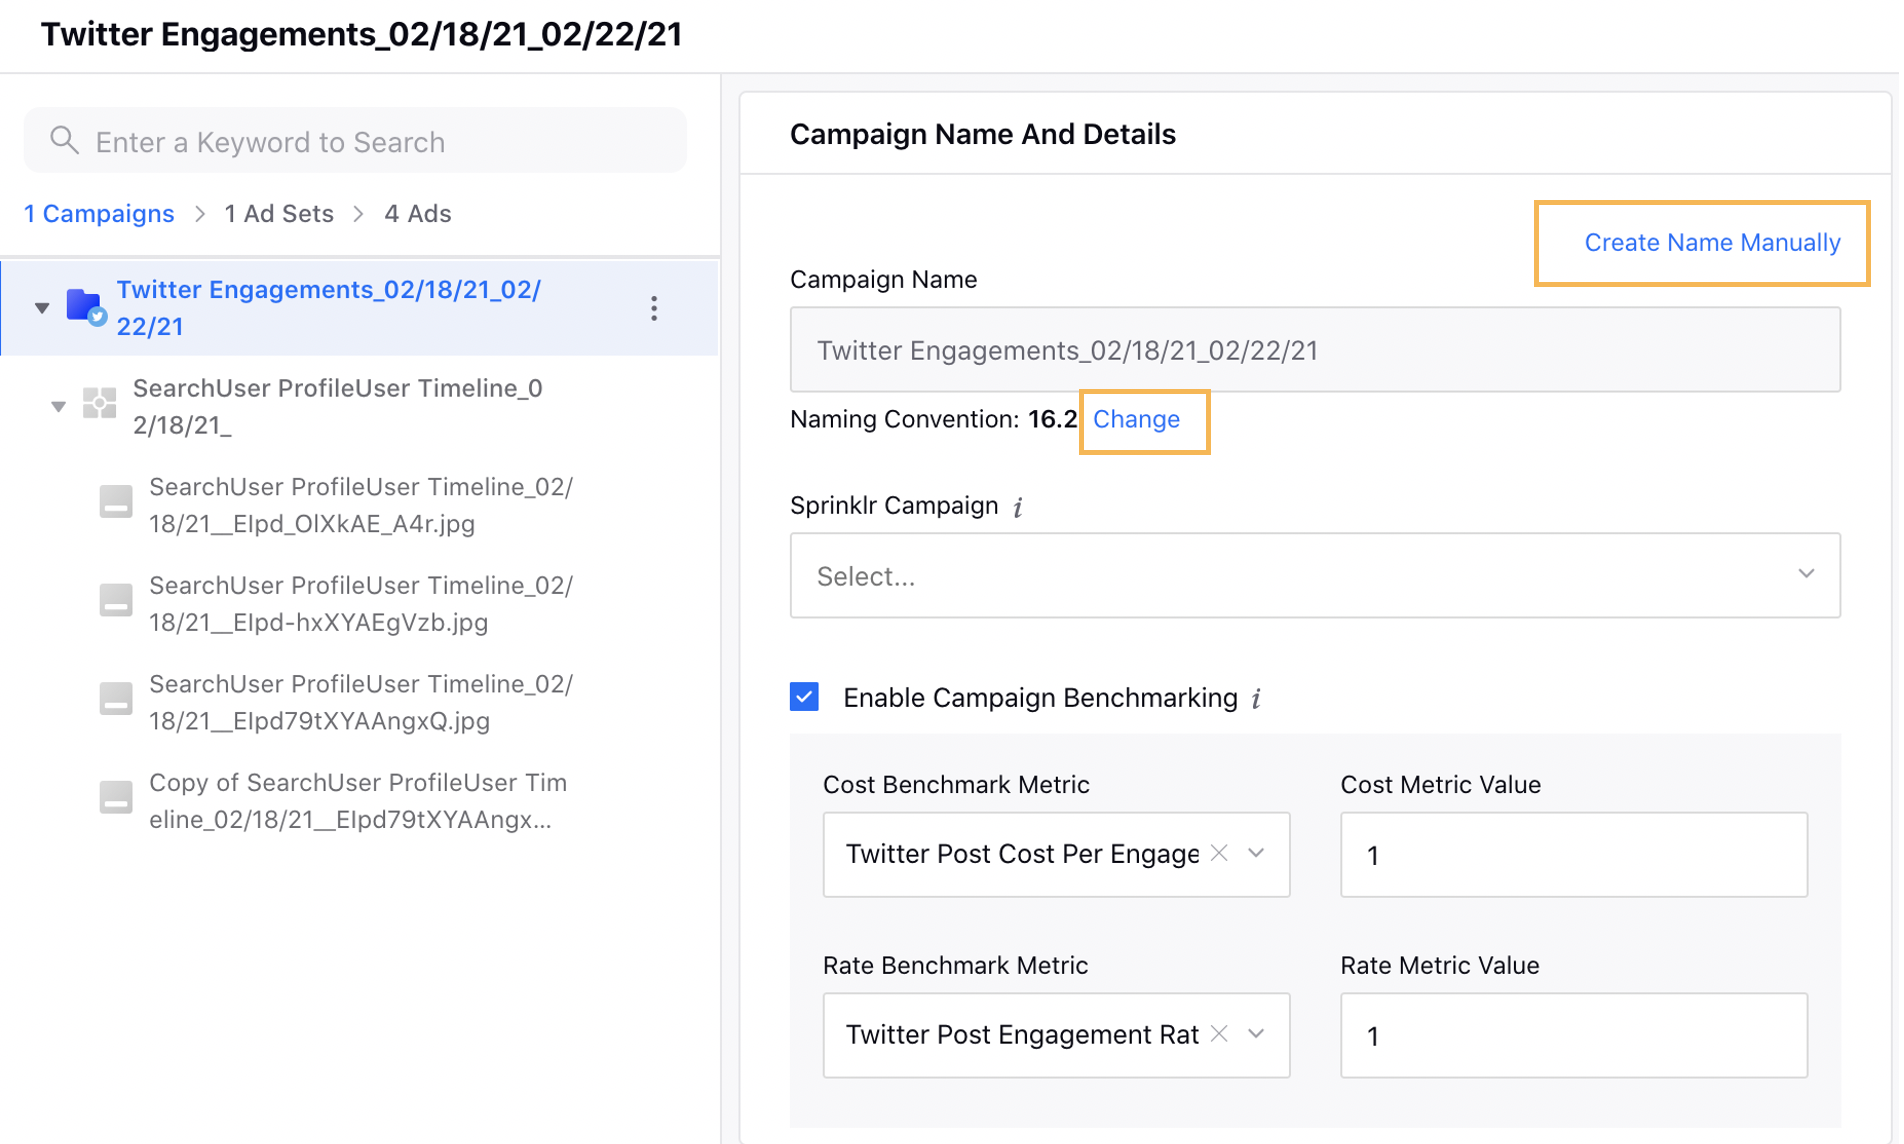Select Twitter Engagements campaign in tree
1904x1144 pixels.
[360, 308]
